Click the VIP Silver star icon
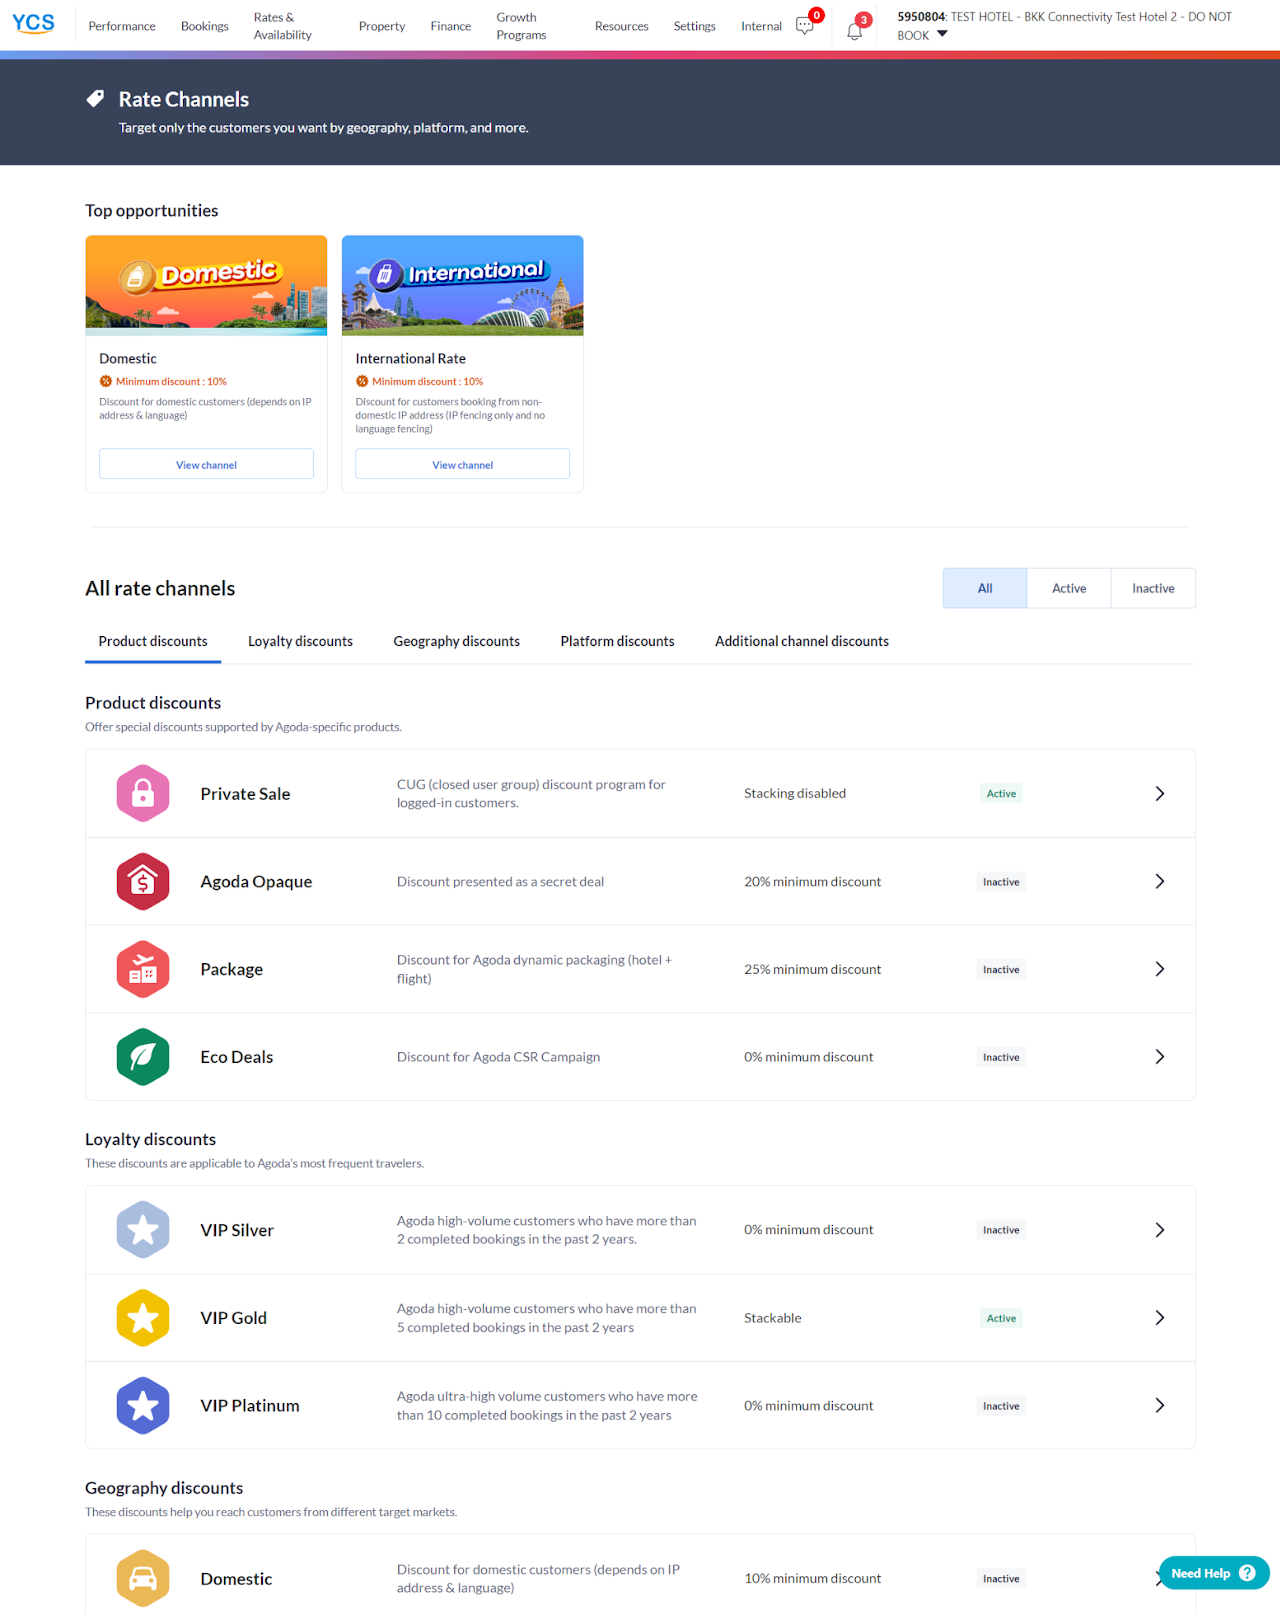Image resolution: width=1280 pixels, height=1614 pixels. pyautogui.click(x=143, y=1230)
